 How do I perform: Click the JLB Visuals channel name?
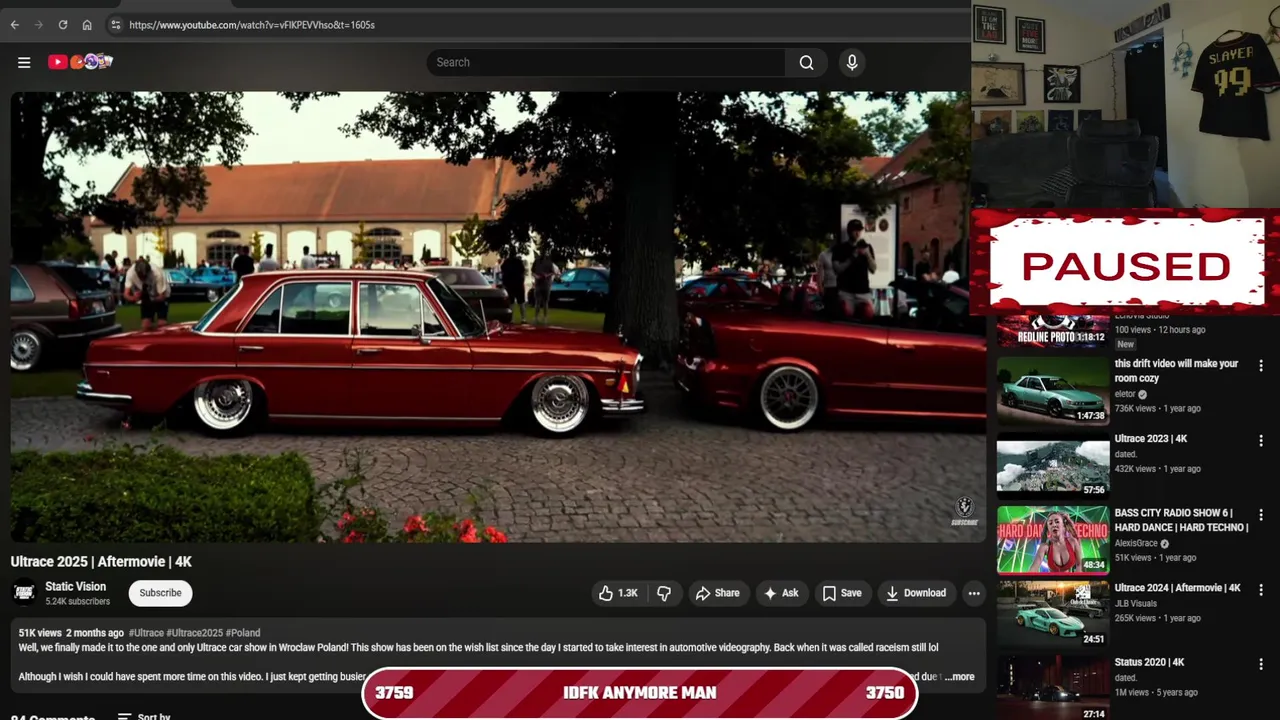(1135, 604)
